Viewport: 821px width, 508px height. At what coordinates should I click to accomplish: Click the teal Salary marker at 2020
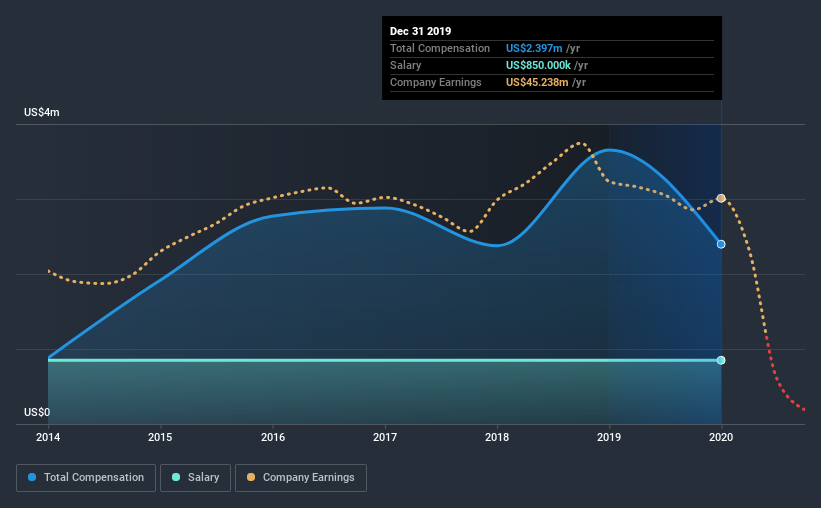[721, 360]
